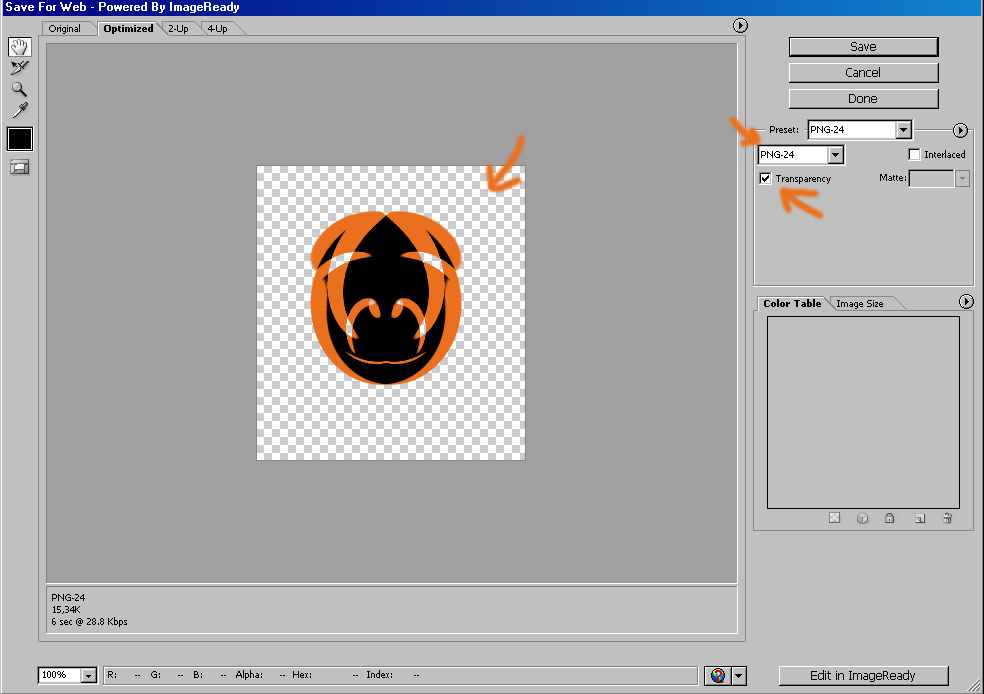Lock selected colors with padlock icon
The height and width of the screenshot is (694, 984).
coord(889,518)
